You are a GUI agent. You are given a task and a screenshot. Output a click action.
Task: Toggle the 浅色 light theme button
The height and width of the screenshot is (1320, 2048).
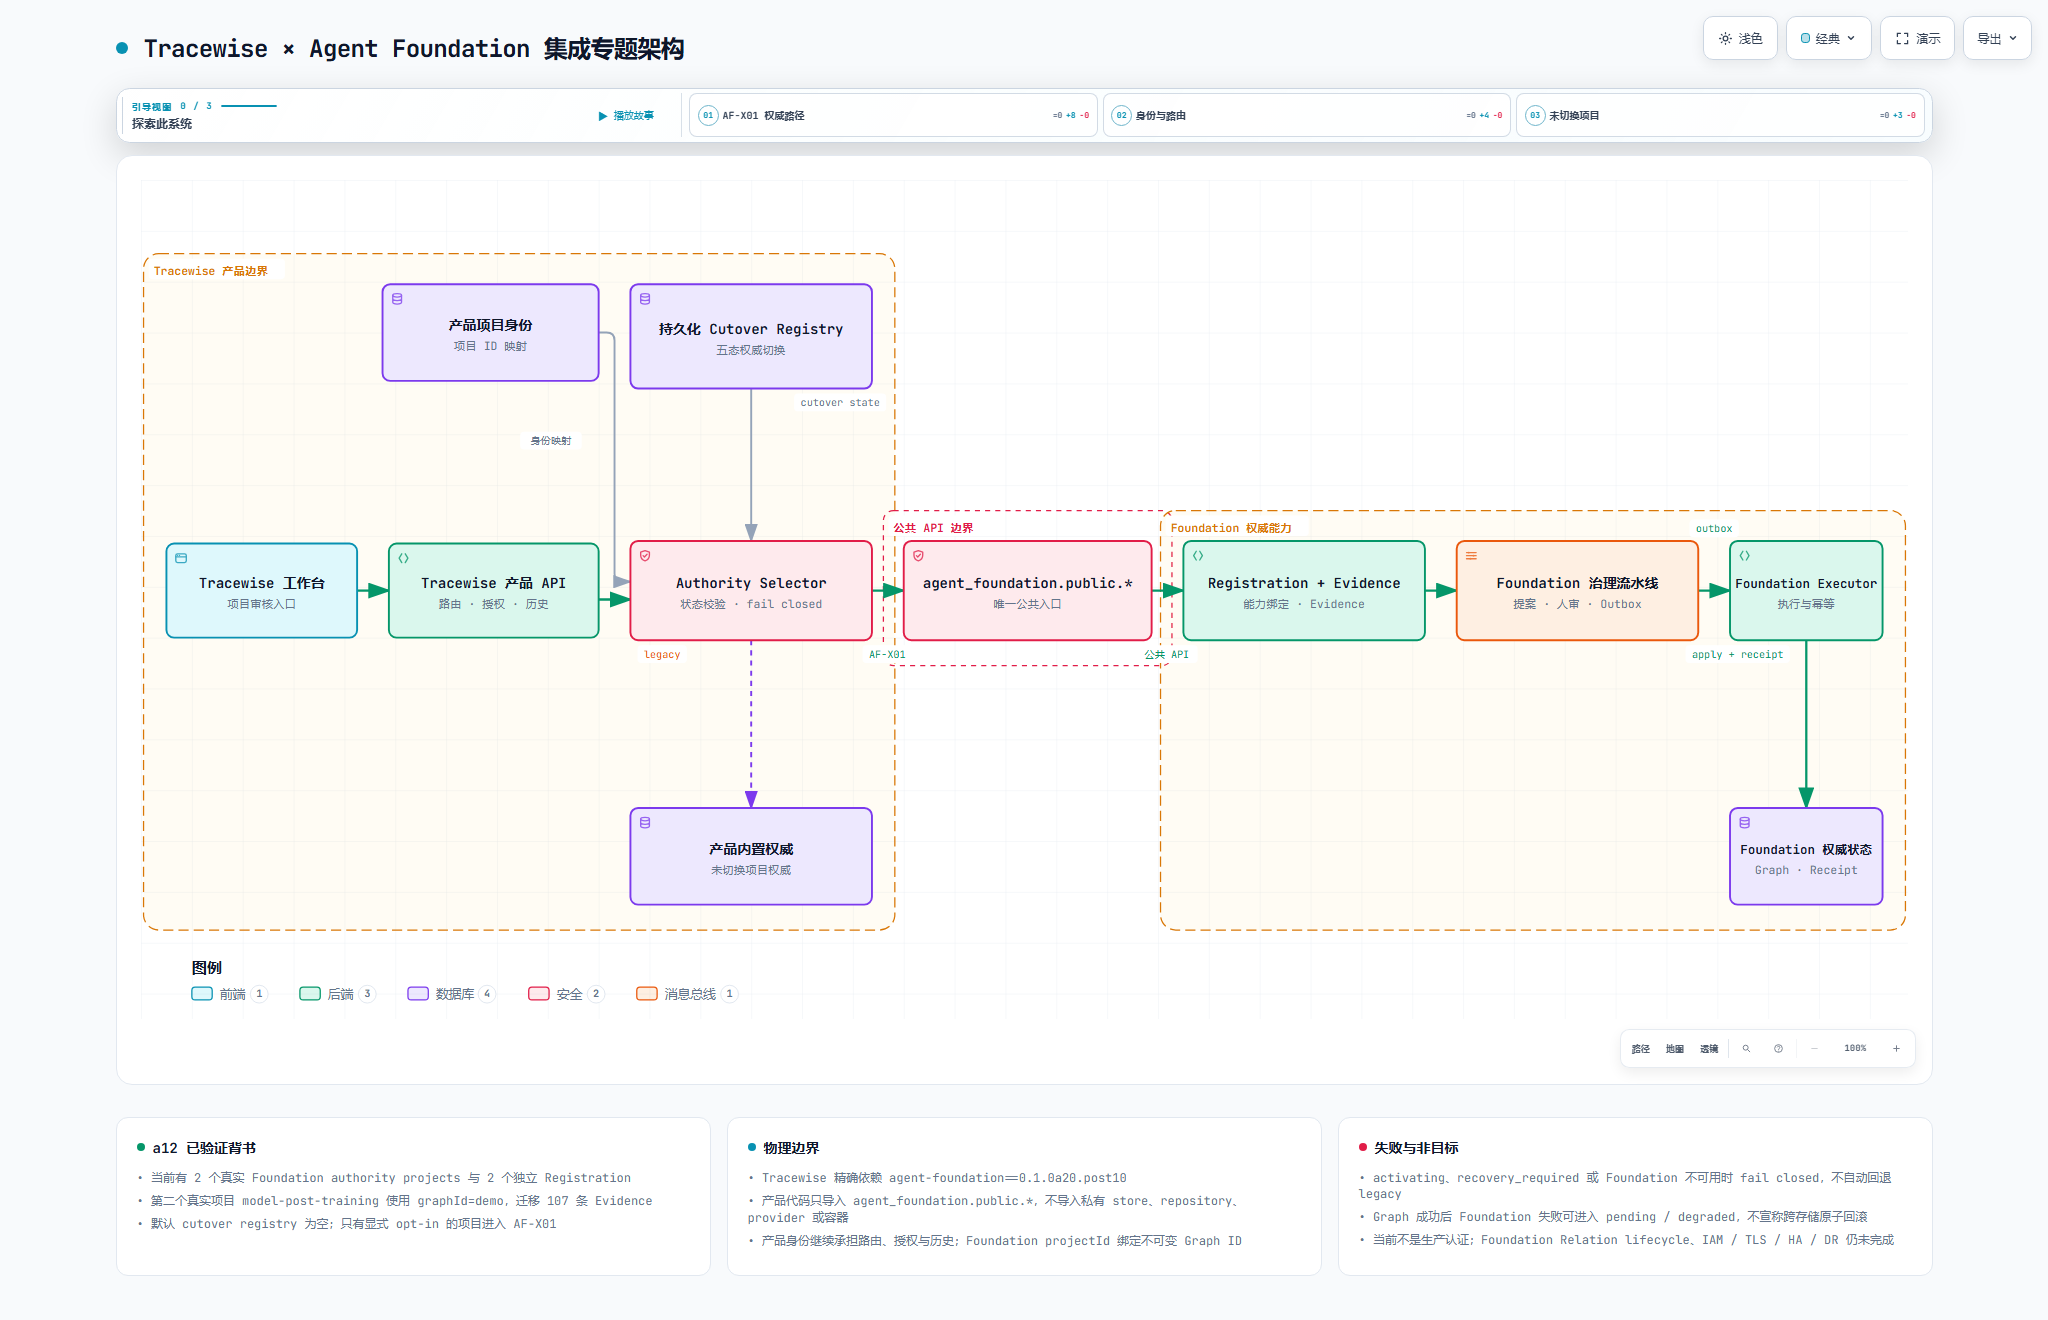click(x=1740, y=38)
